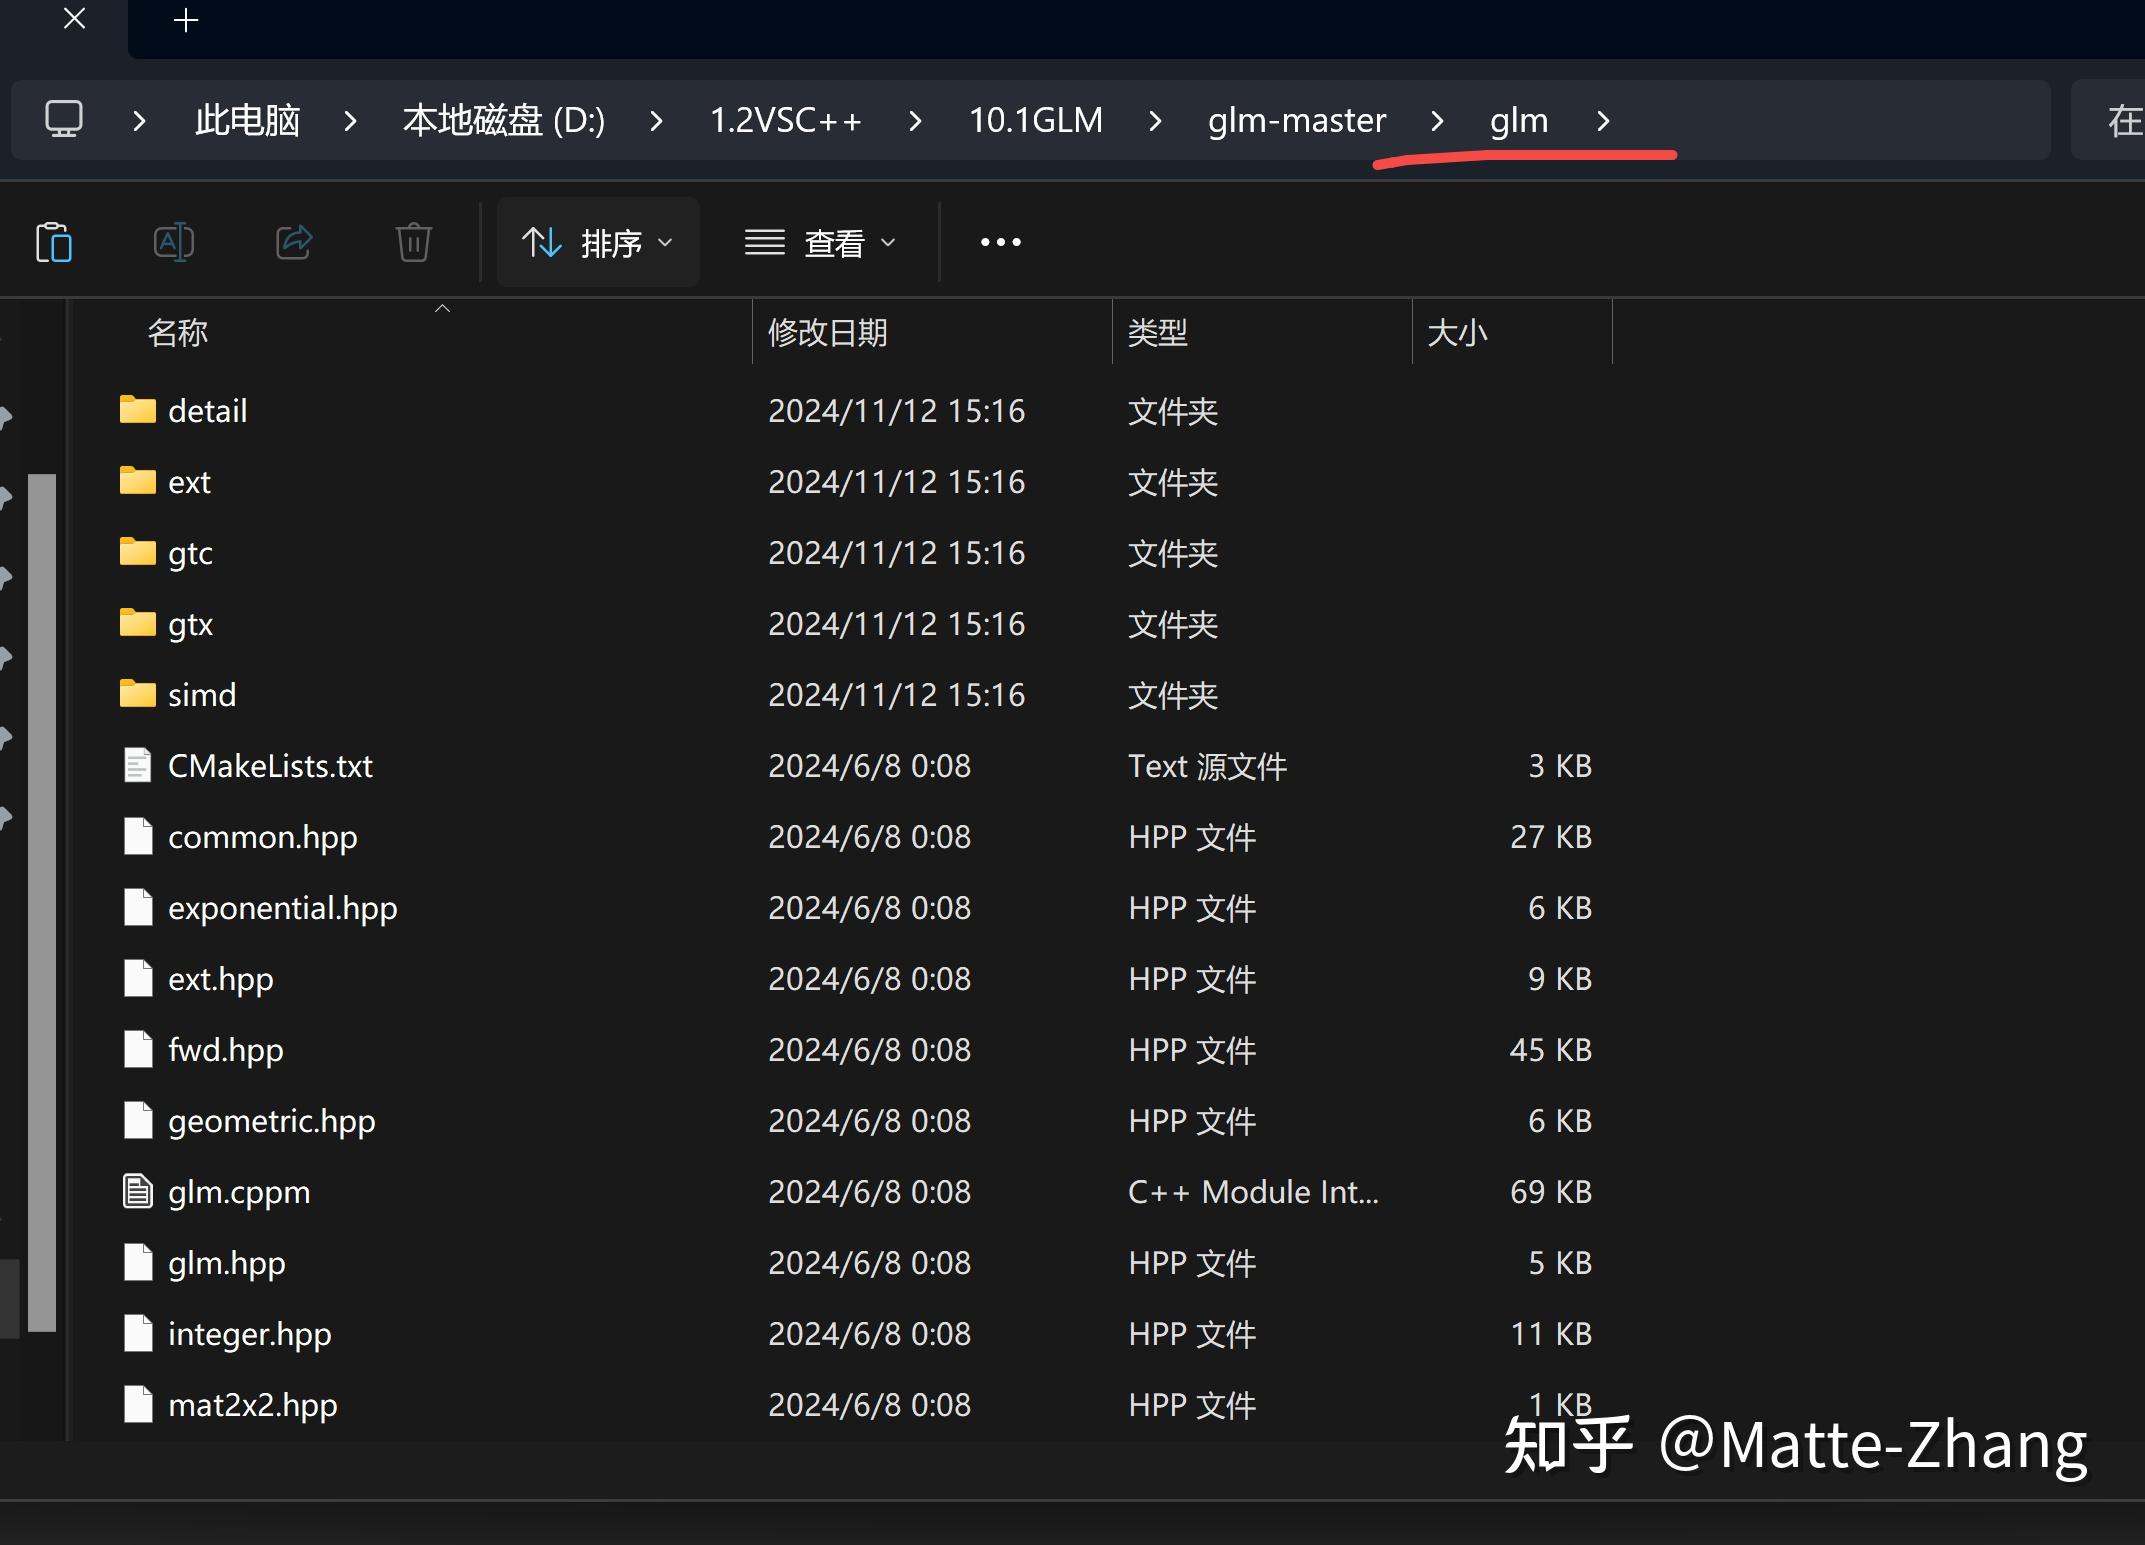Click the Rename icon in the toolbar
This screenshot has height=1545, width=2145.
(174, 242)
